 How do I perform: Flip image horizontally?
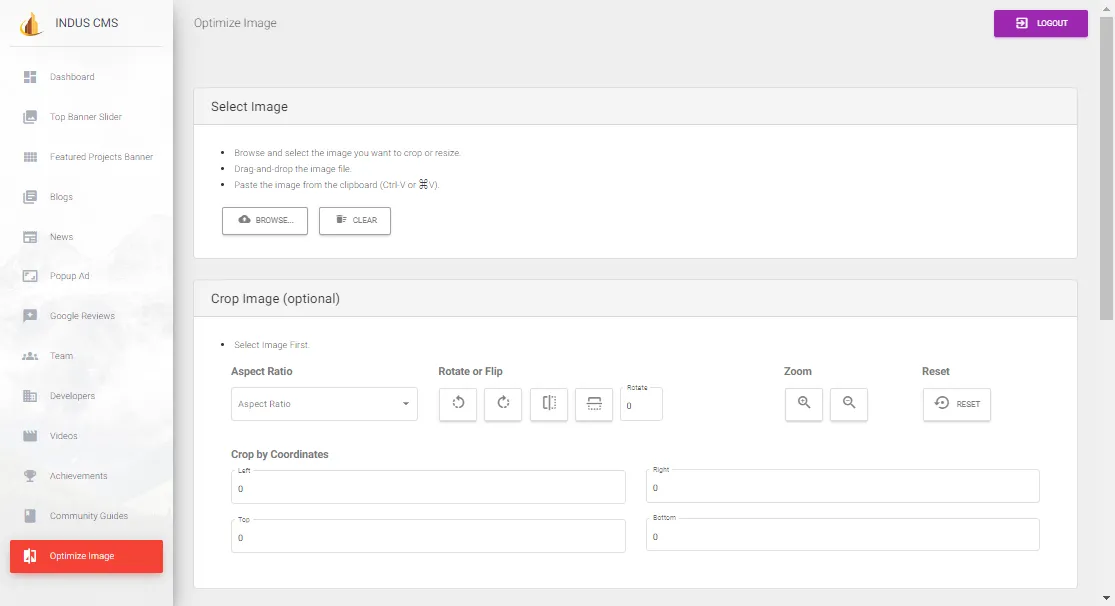tap(549, 403)
